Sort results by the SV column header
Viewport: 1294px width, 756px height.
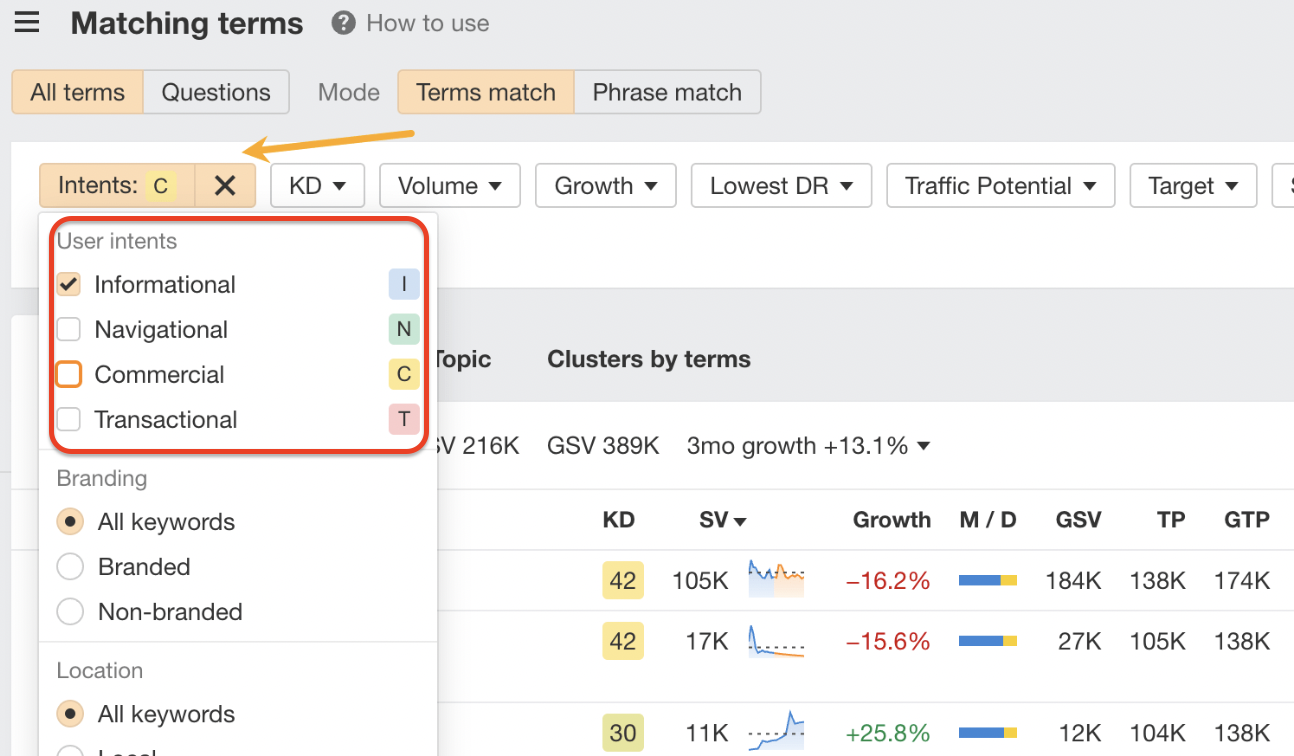722,520
